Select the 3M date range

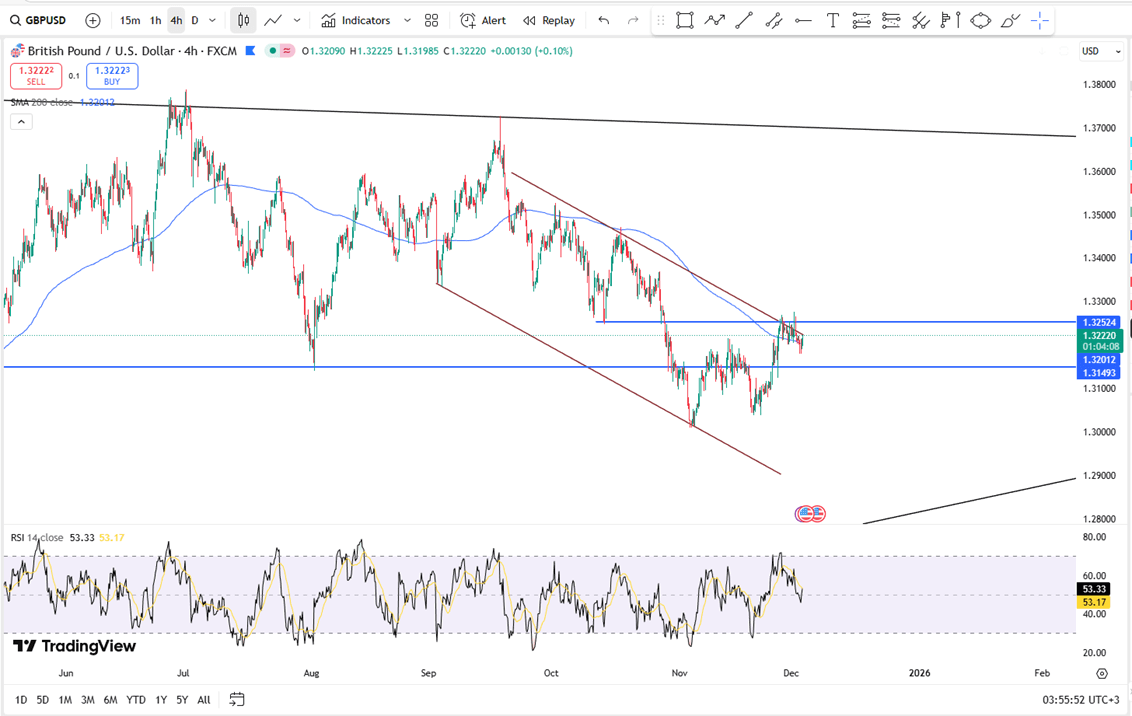[88, 700]
